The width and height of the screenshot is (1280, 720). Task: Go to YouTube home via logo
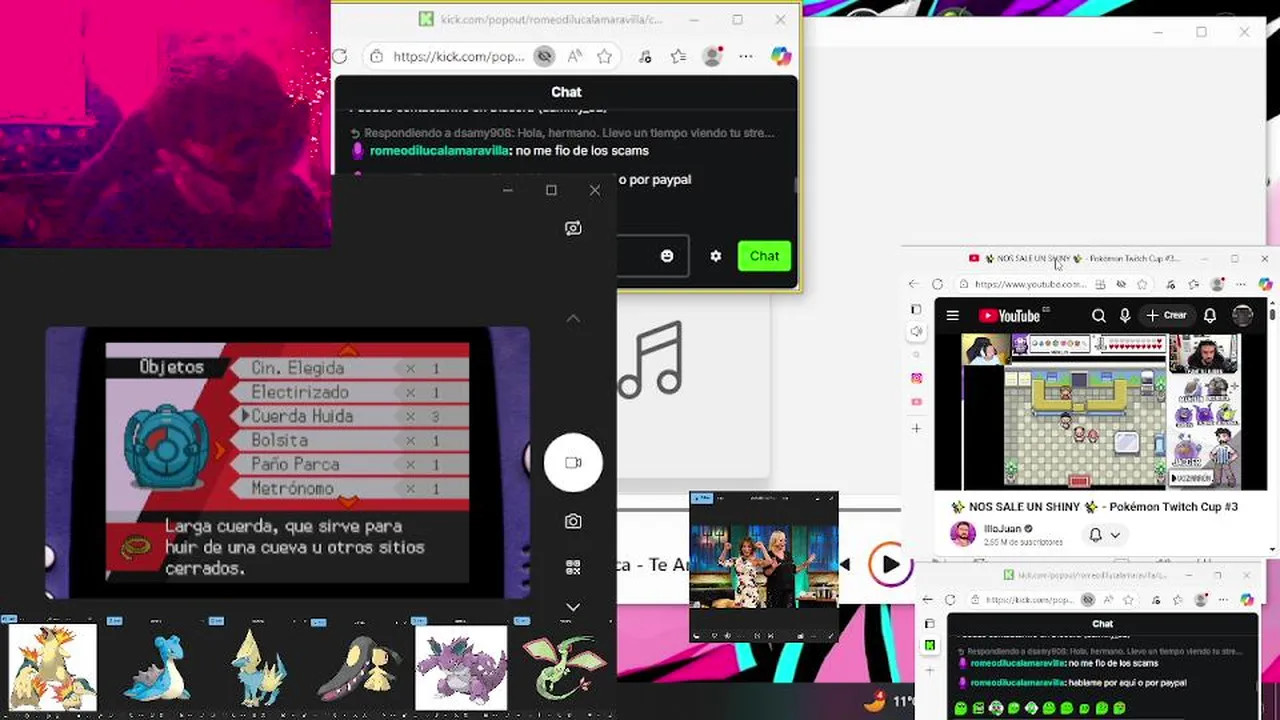coord(1010,316)
